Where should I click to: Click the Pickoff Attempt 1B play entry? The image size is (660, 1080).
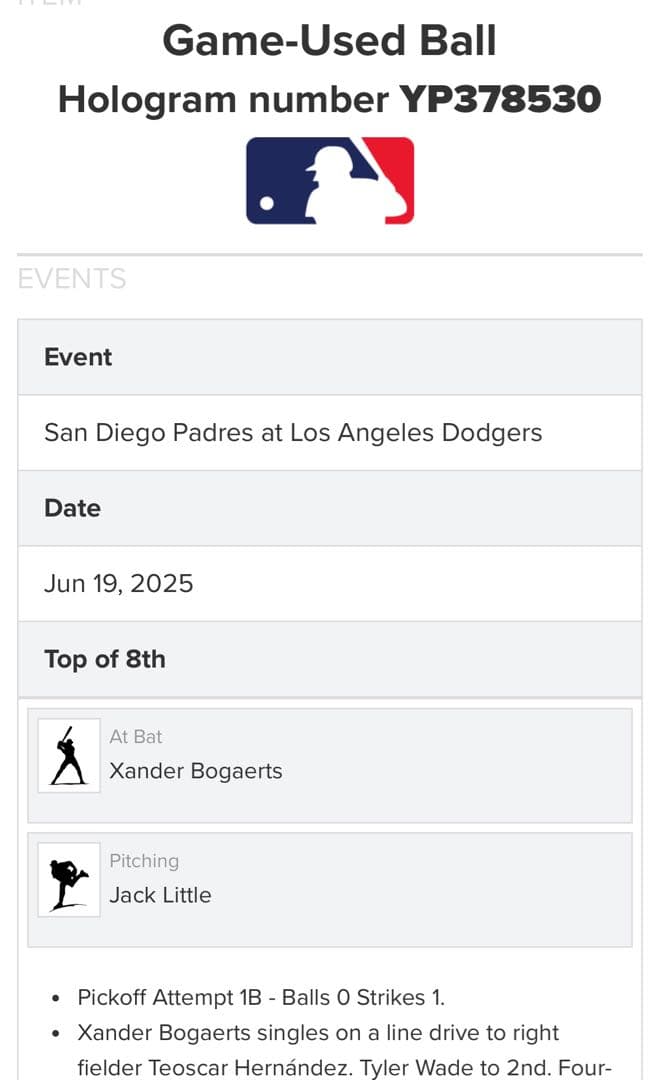[261, 997]
